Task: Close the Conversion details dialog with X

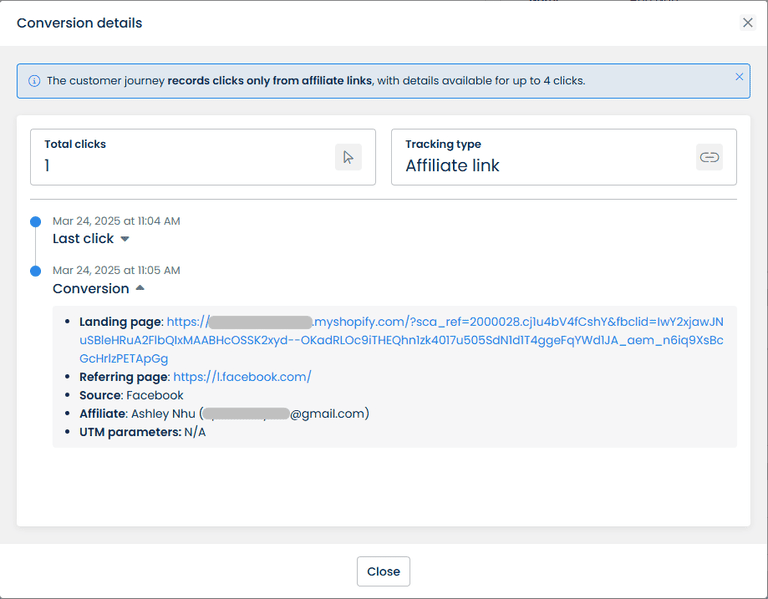Action: tap(747, 23)
